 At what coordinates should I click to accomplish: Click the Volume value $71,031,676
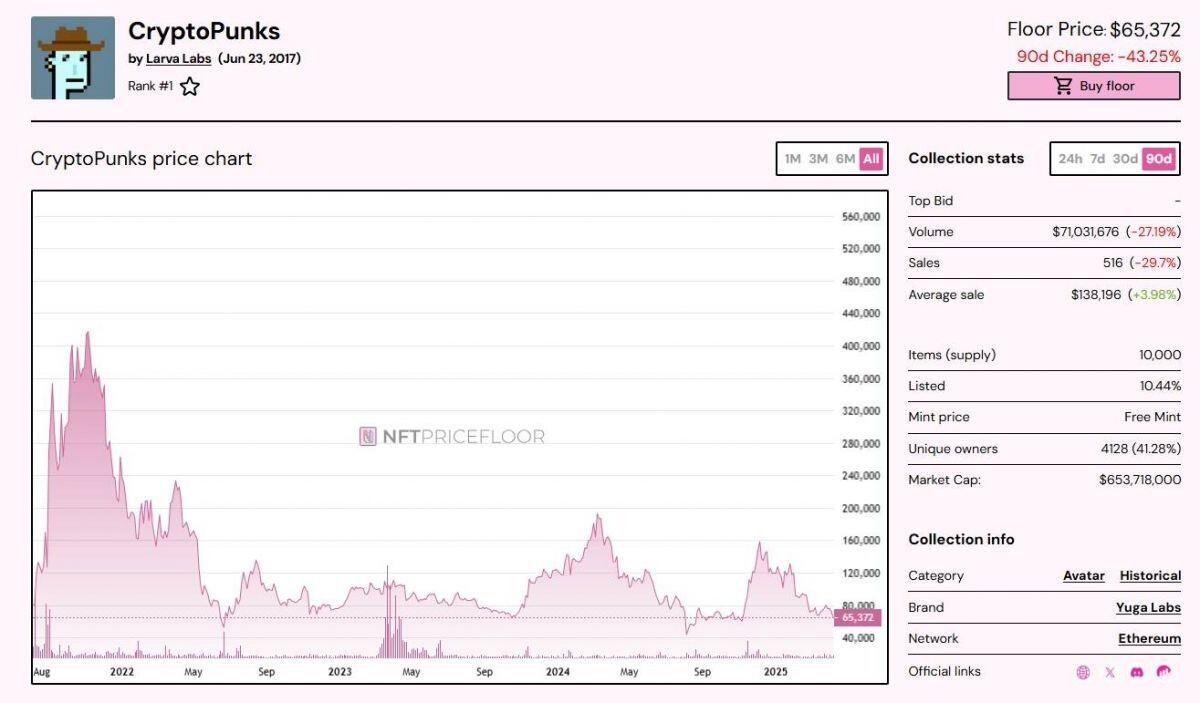[x=1085, y=232]
